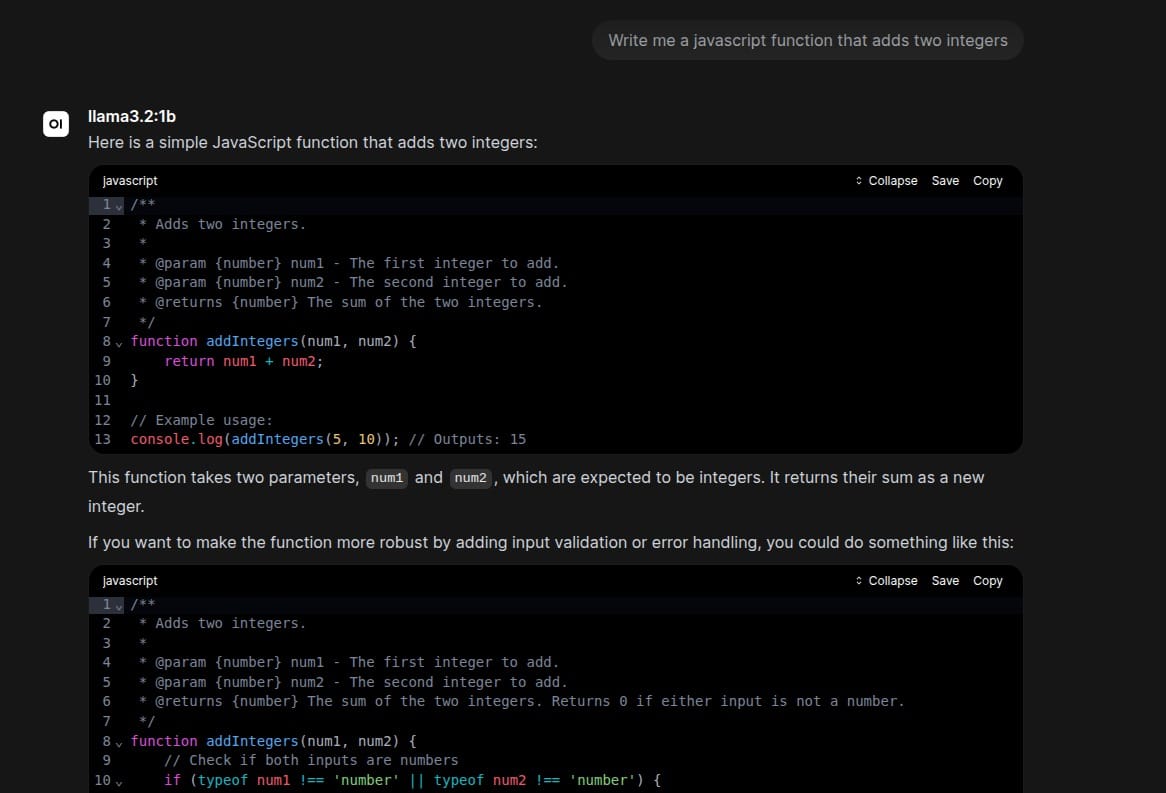The width and height of the screenshot is (1166, 793).
Task: Click the inline num2 code tag
Action: pos(471,478)
